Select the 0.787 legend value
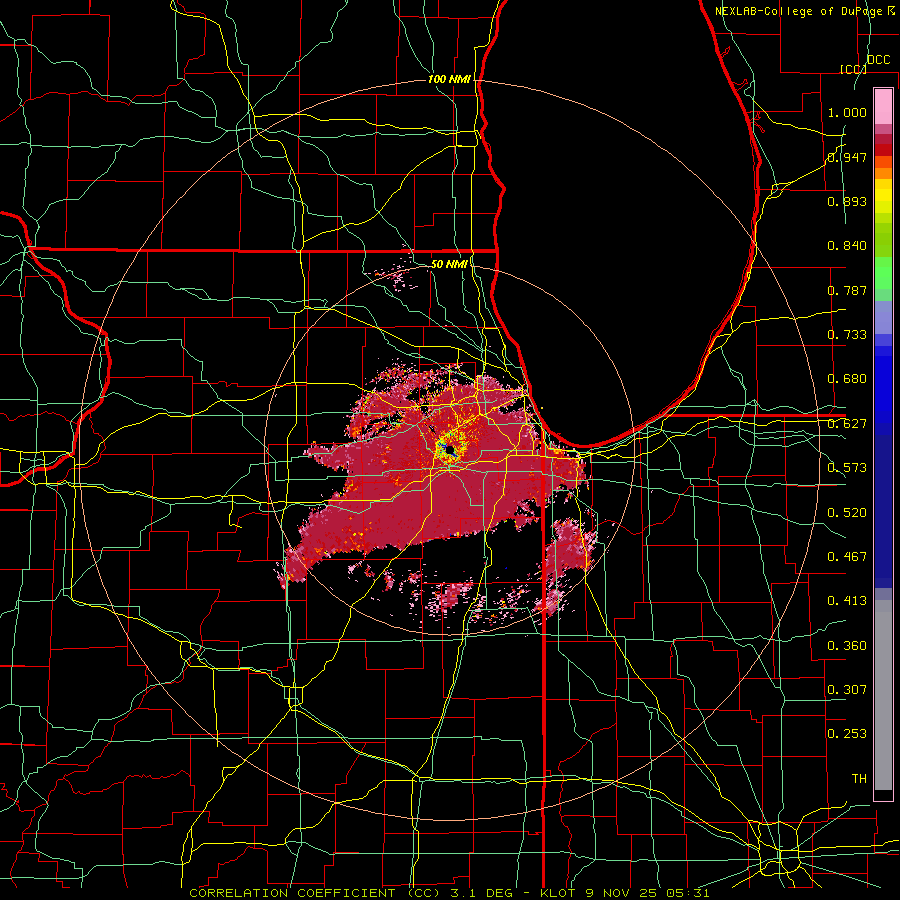The image size is (900, 900). click(x=847, y=290)
